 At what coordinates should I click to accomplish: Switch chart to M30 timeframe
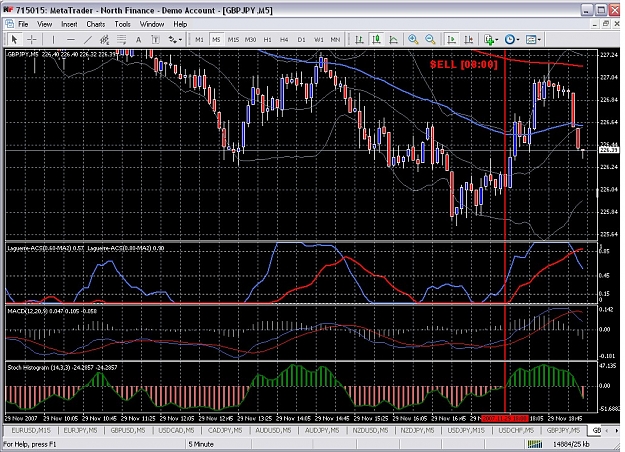point(250,39)
